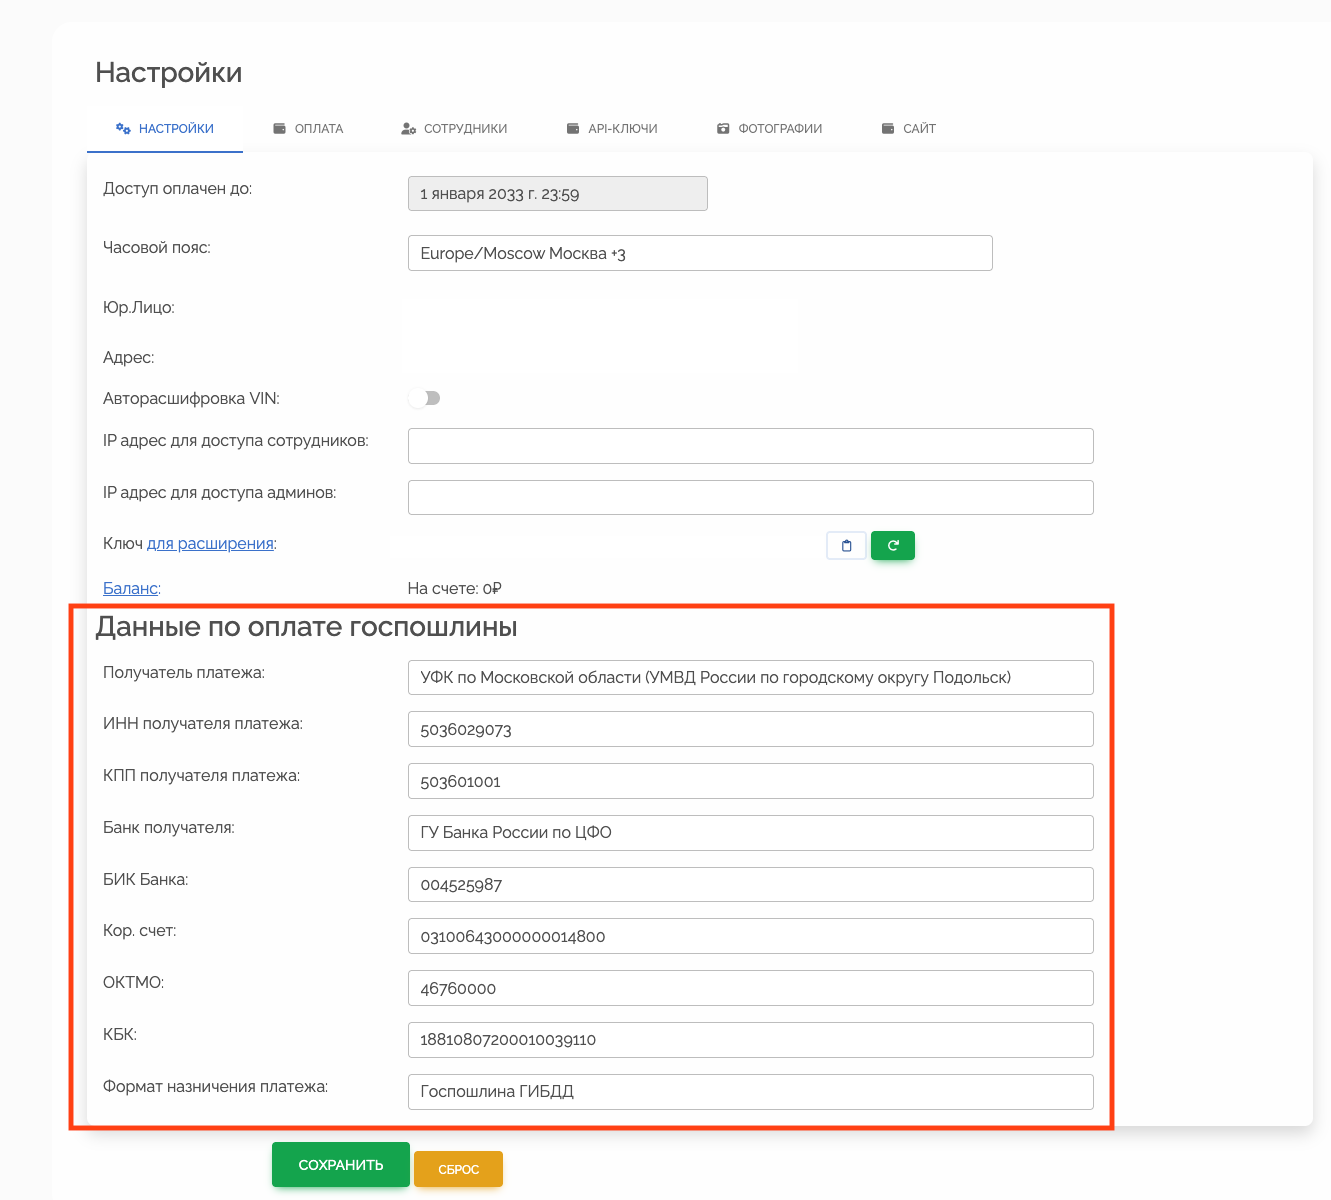Screen dimensions: 1331x1200
Task: Switch to the Сайт tab
Action: pyautogui.click(x=908, y=128)
